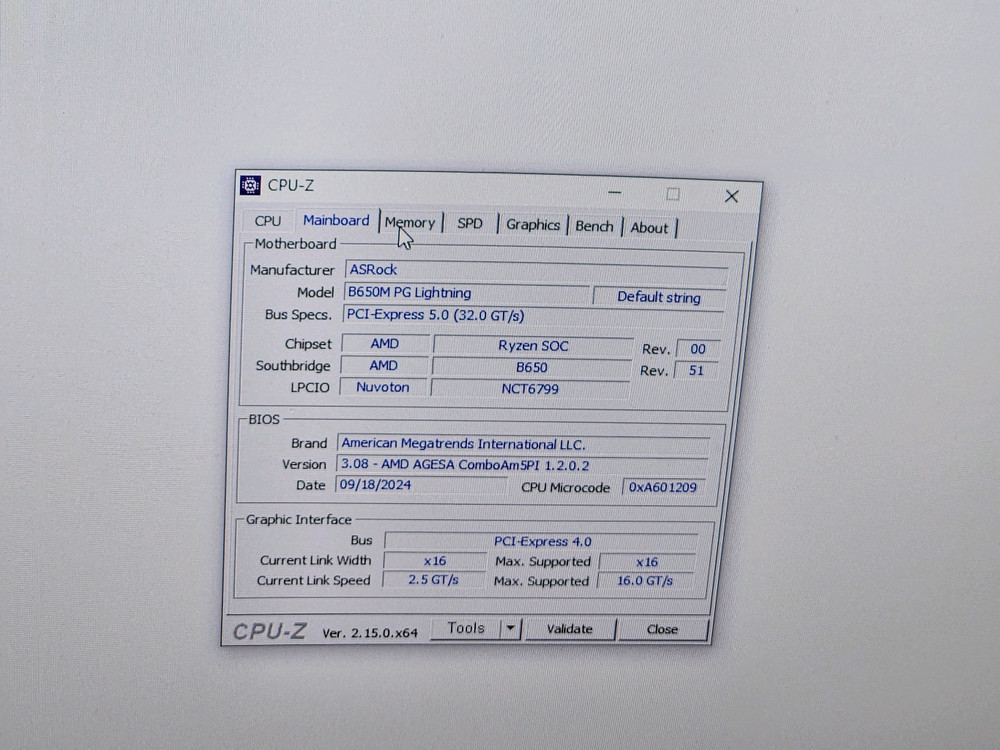Screen dimensions: 1000x750
Task: Switch to the Graphics tab
Action: 533,225
